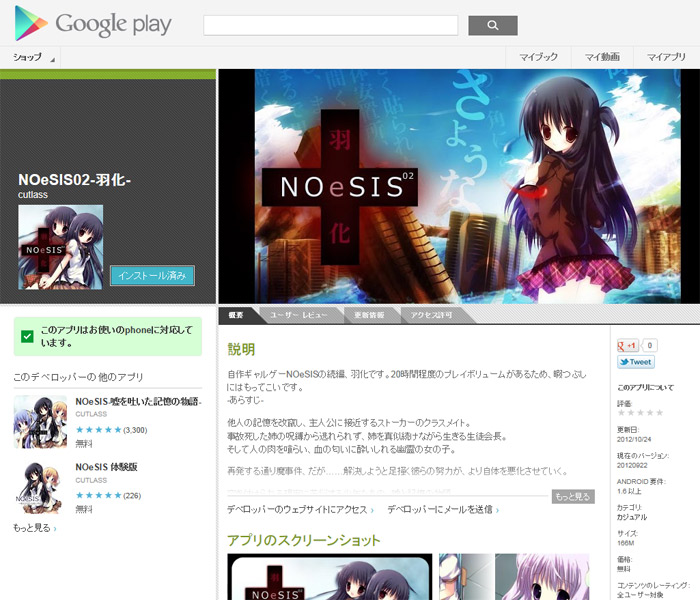Click the NOeSIS02 app icon thumbnail
The image size is (700, 600).
61,247
